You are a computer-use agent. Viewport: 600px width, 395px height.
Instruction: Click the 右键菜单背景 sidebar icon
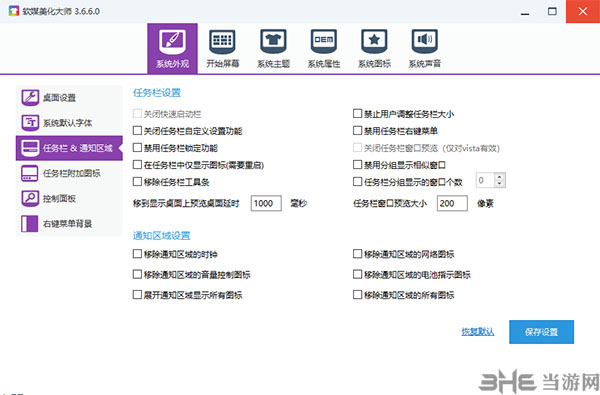(30, 224)
